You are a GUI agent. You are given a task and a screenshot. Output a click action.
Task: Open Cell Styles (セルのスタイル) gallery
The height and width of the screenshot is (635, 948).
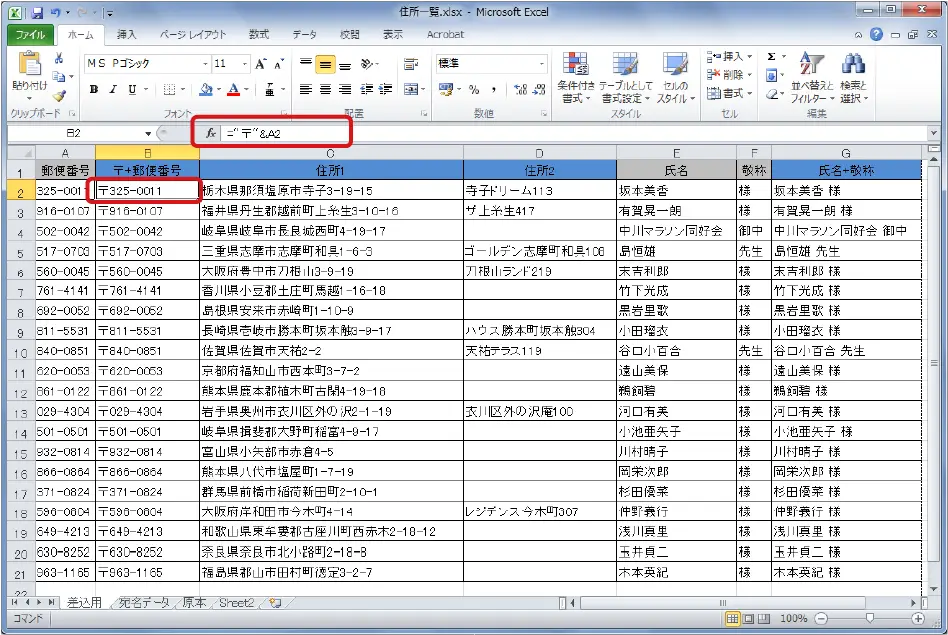675,77
